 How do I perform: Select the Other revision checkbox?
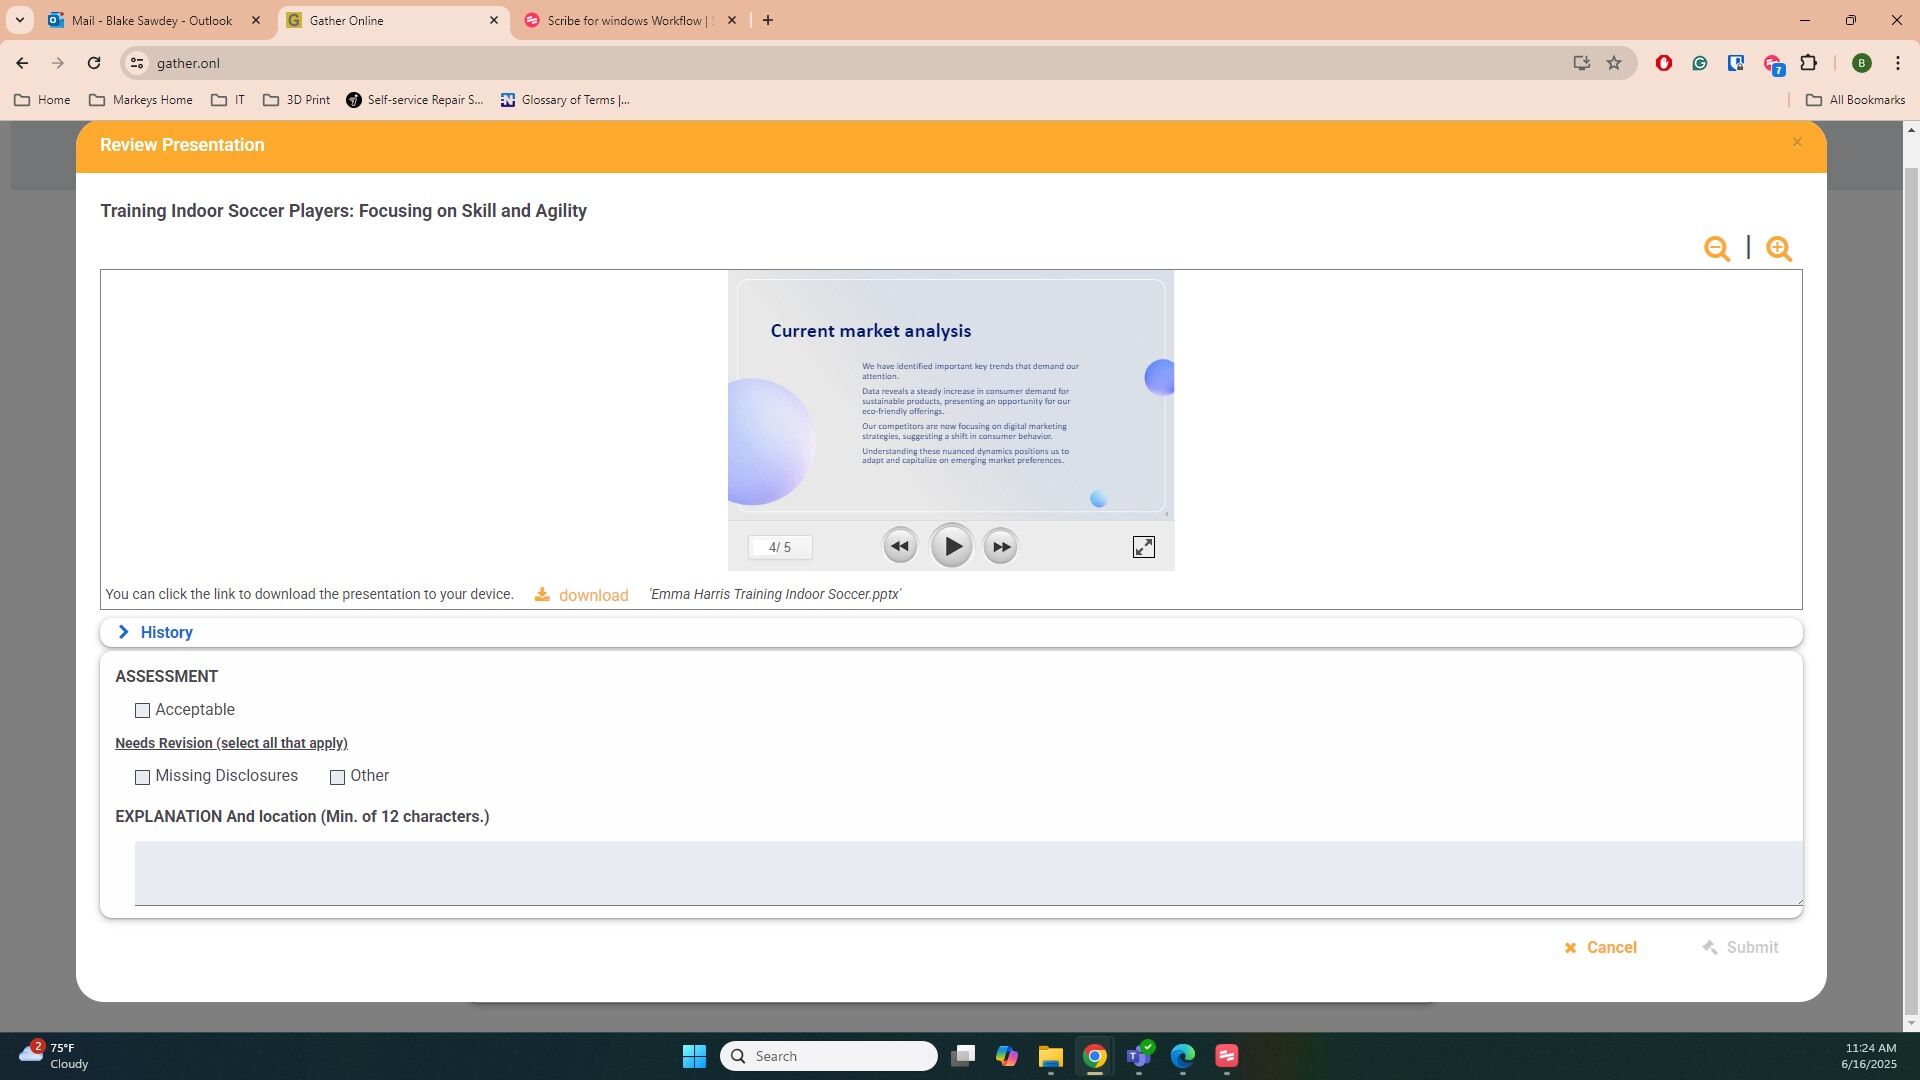pyautogui.click(x=337, y=777)
